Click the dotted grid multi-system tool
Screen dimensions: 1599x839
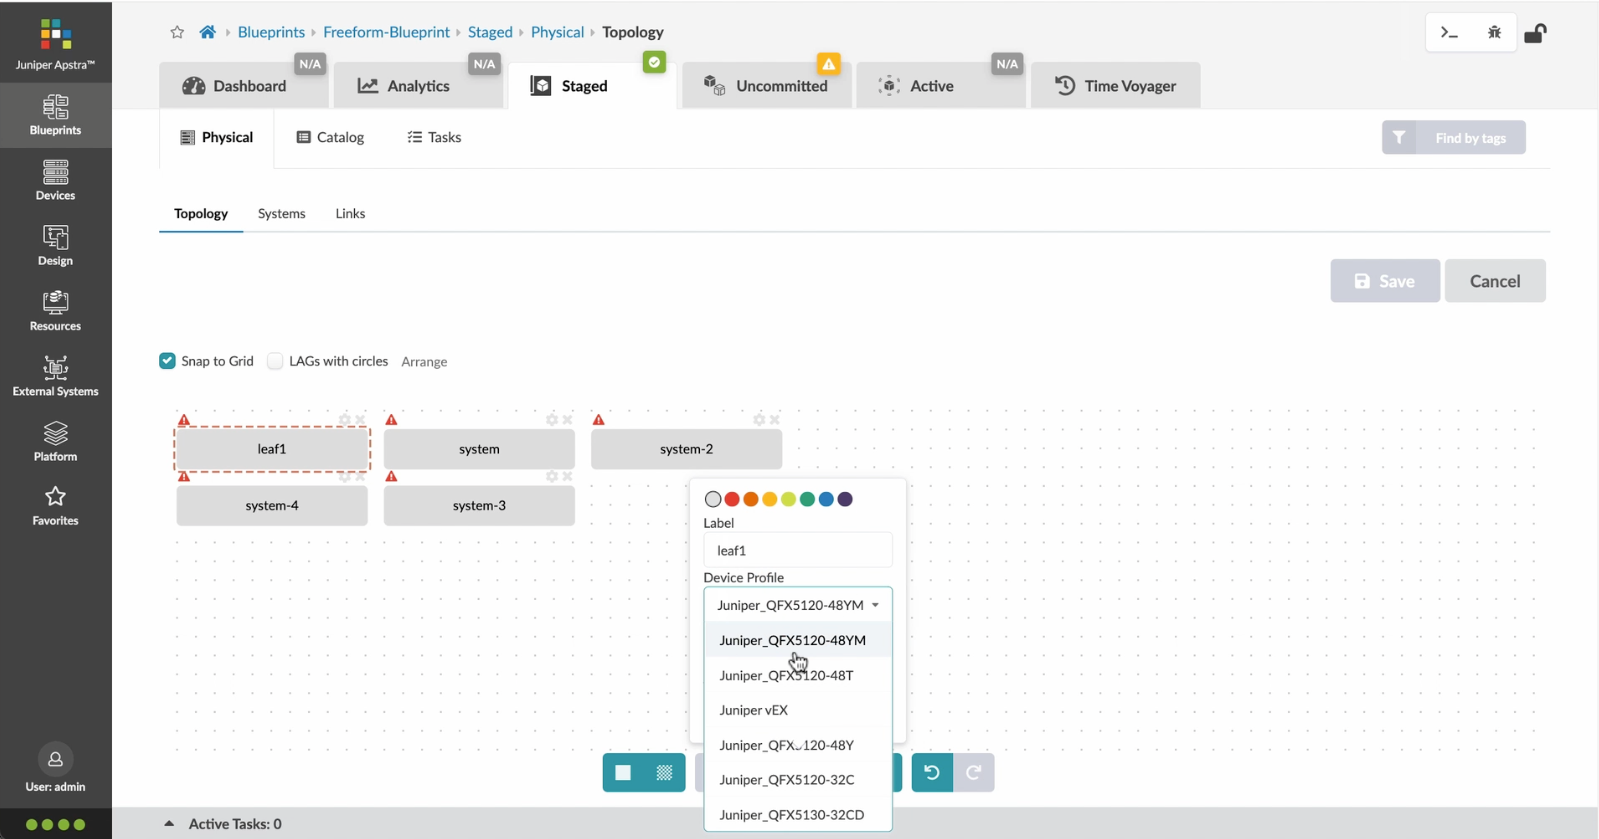pyautogui.click(x=664, y=772)
